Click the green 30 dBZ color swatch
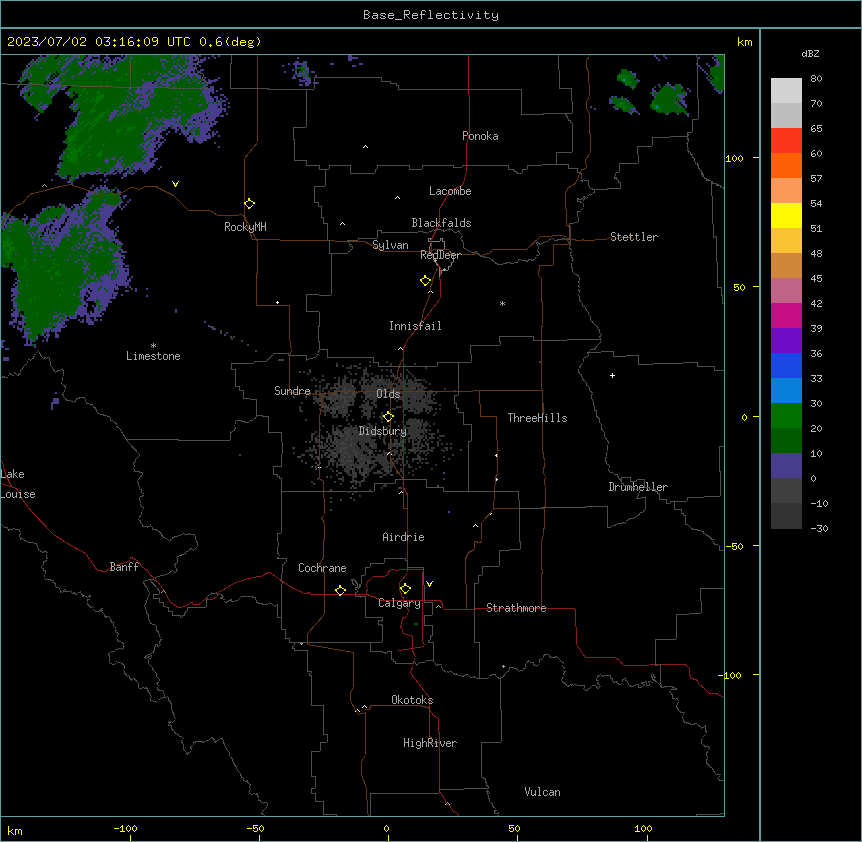The height and width of the screenshot is (842, 862). [x=786, y=416]
